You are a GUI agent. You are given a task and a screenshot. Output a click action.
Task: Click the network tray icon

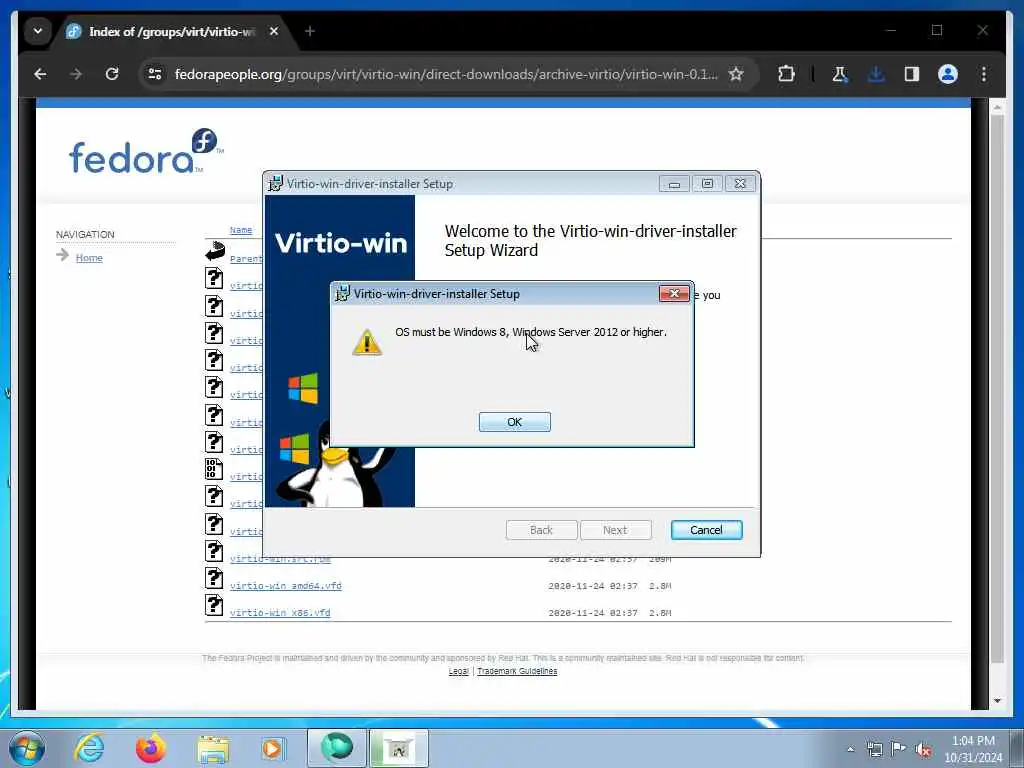point(874,750)
